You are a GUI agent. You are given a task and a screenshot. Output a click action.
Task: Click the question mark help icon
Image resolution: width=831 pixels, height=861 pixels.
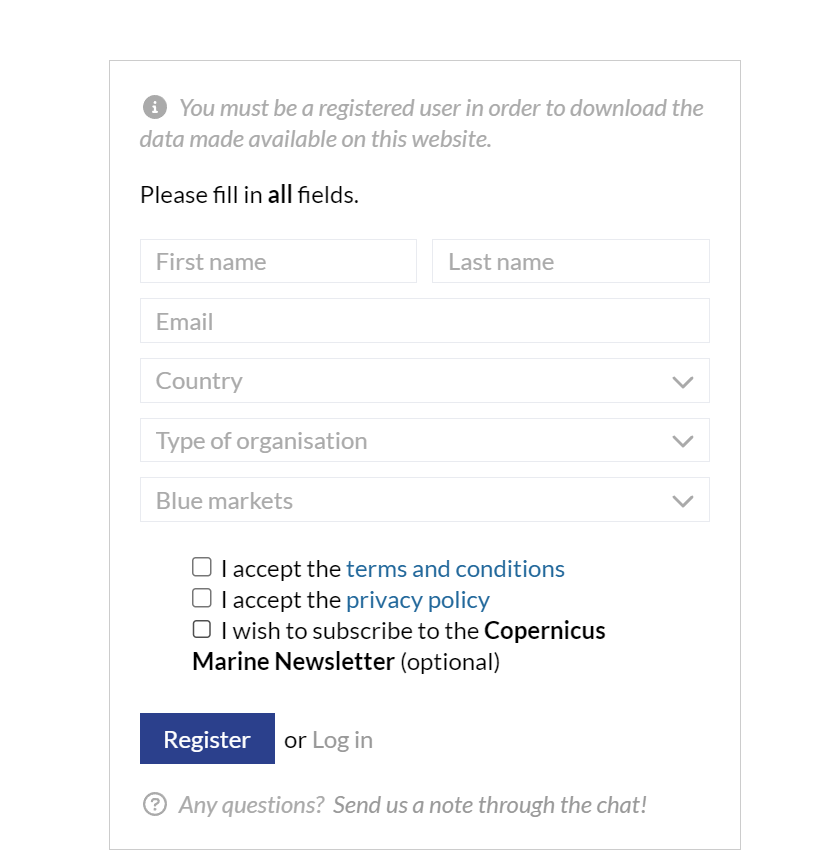click(154, 804)
